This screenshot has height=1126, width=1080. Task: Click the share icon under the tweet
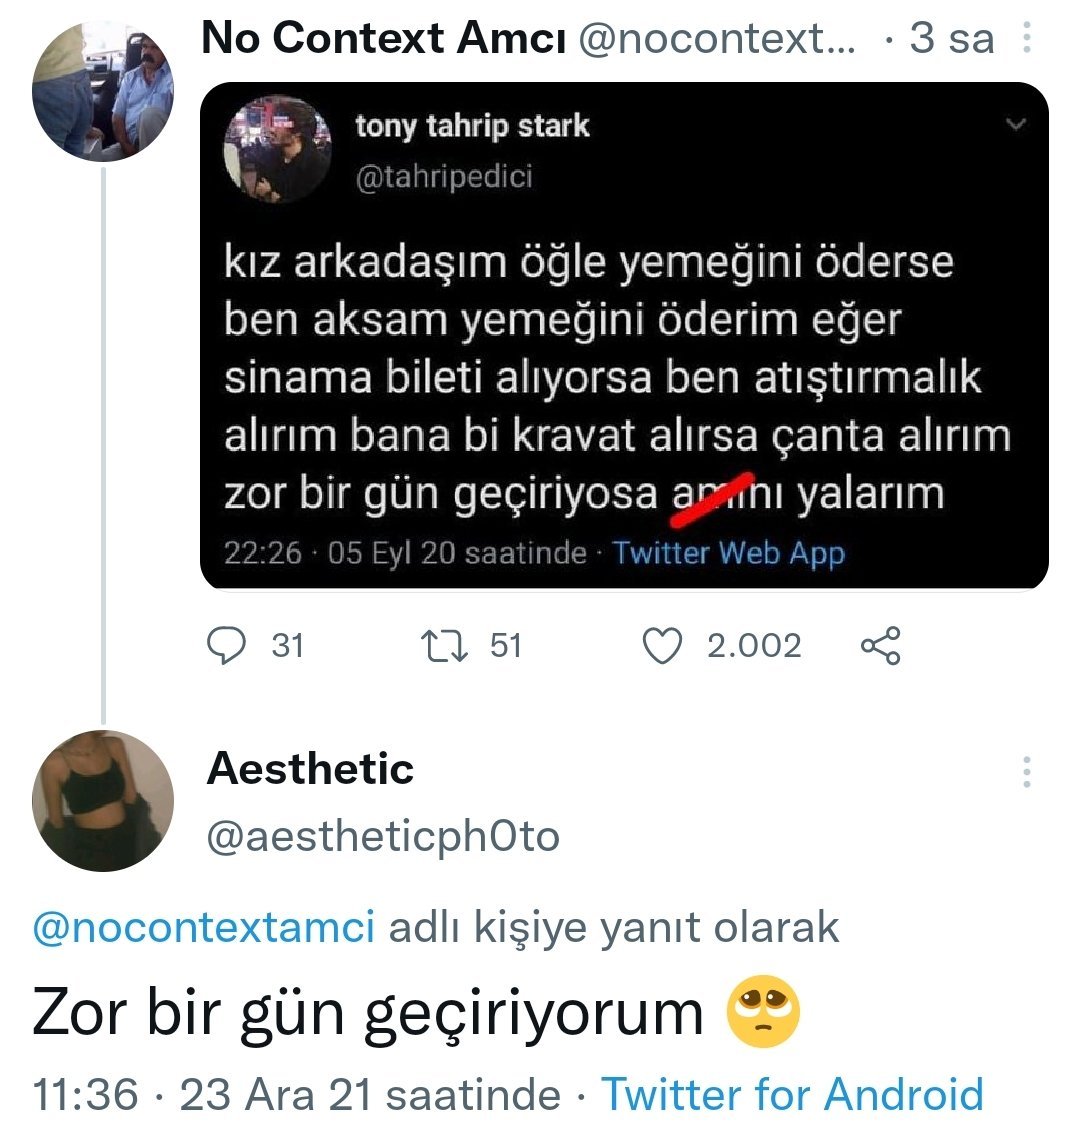coord(880,646)
